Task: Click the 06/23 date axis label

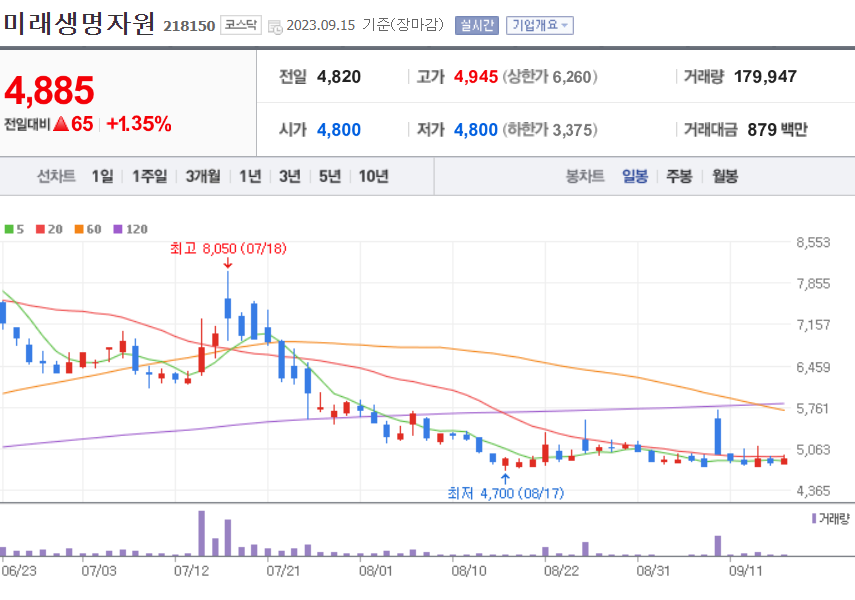Action: [x=19, y=571]
